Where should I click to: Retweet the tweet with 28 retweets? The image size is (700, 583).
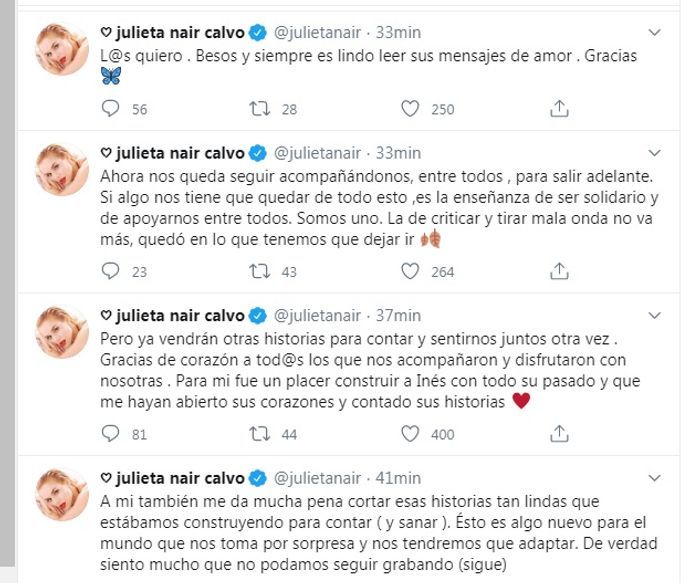pos(259,108)
